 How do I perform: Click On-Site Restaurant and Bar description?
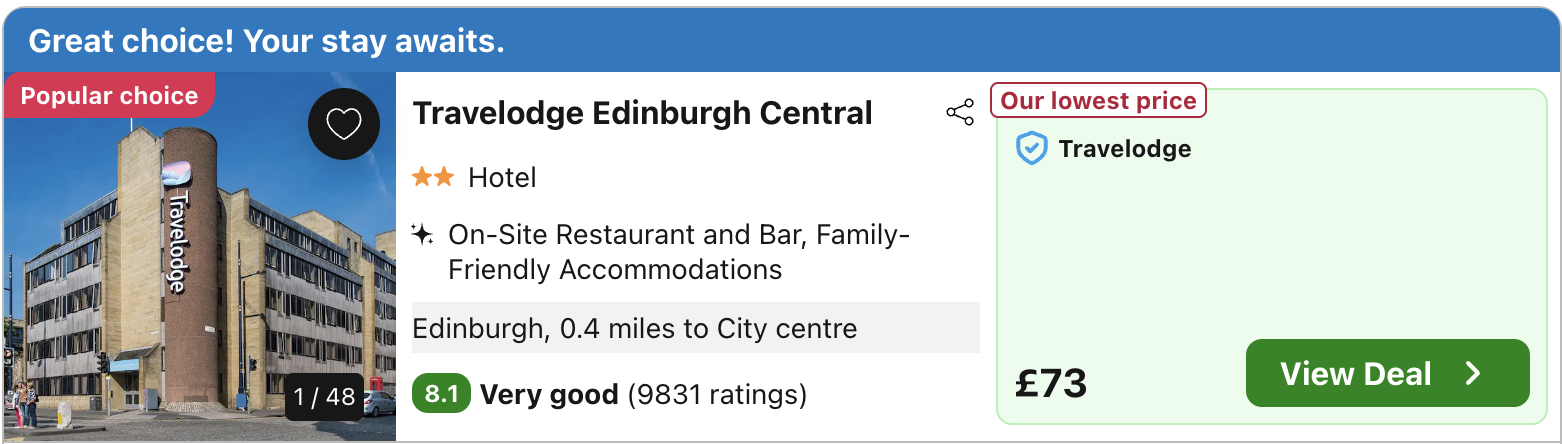(679, 252)
